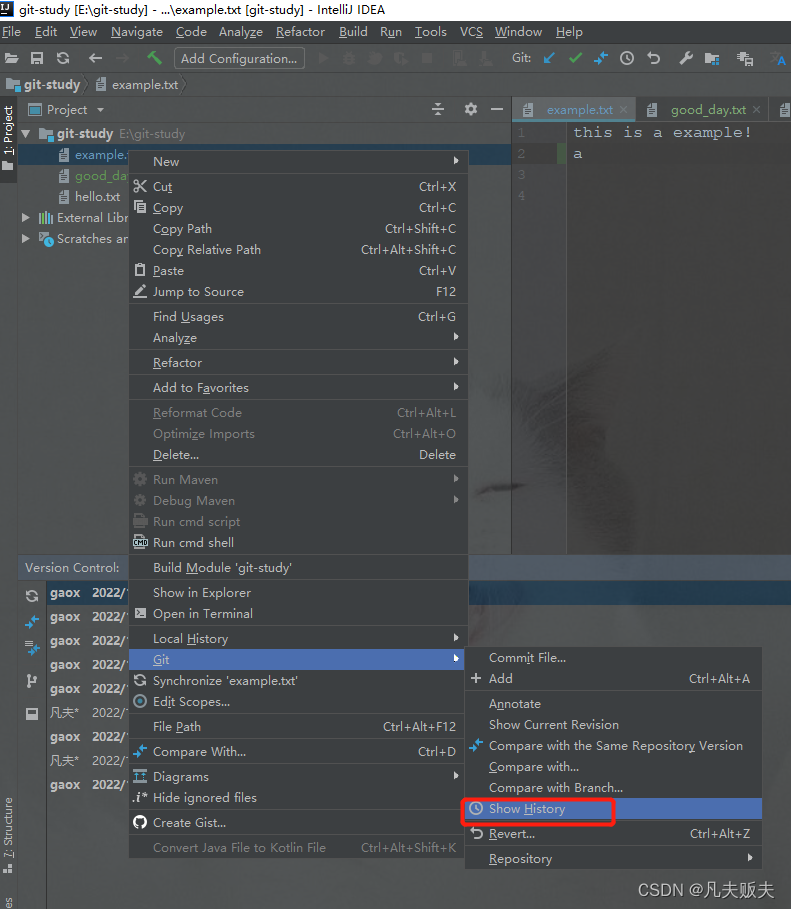Click the Collapse All icon in Project panel

(438, 109)
